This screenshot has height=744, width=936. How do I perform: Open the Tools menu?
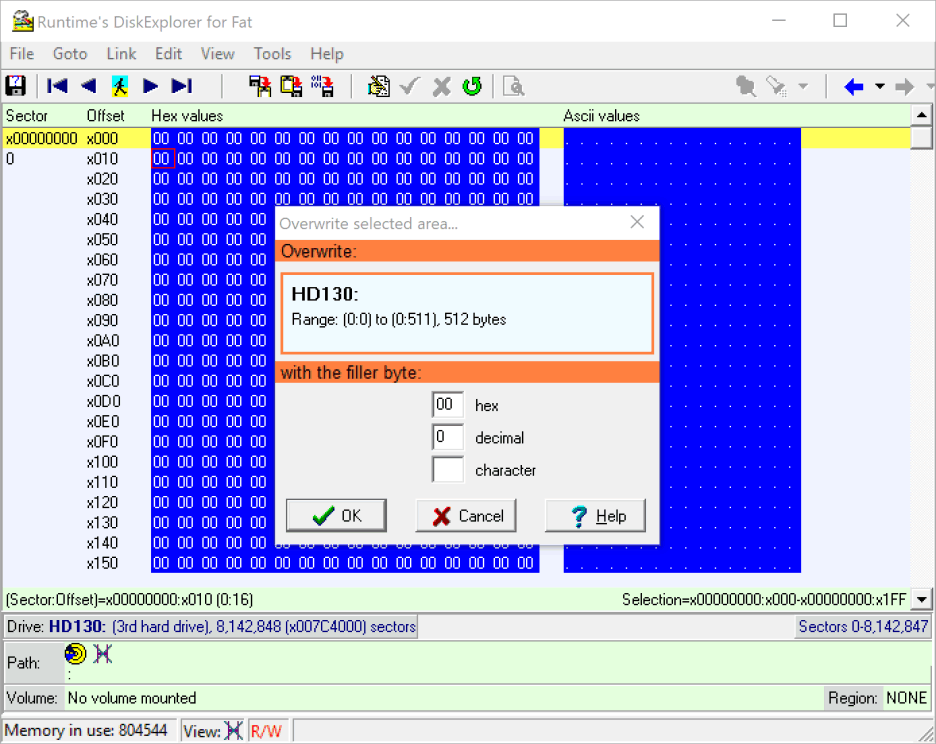[x=272, y=54]
